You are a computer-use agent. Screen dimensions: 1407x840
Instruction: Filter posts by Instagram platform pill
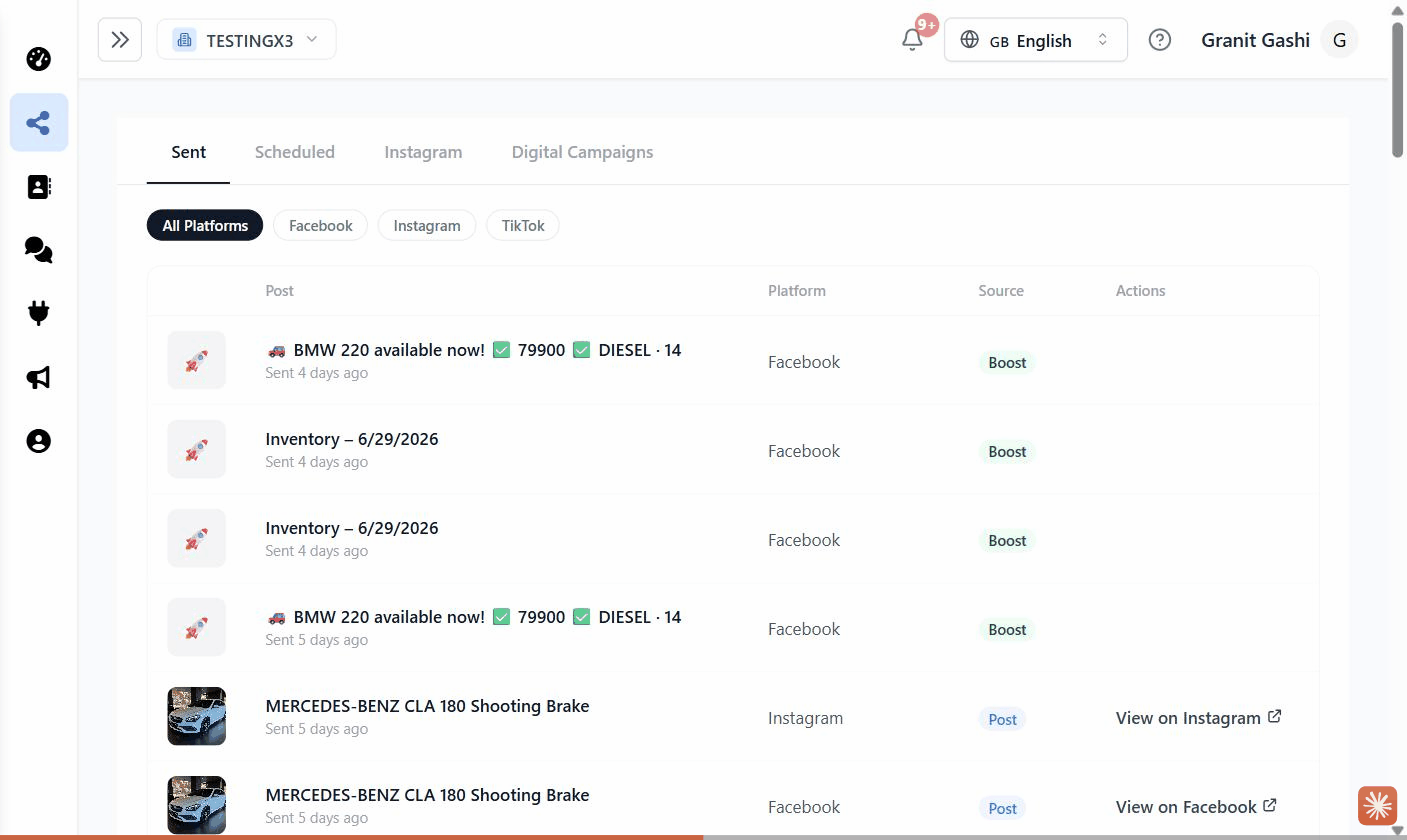(x=427, y=226)
